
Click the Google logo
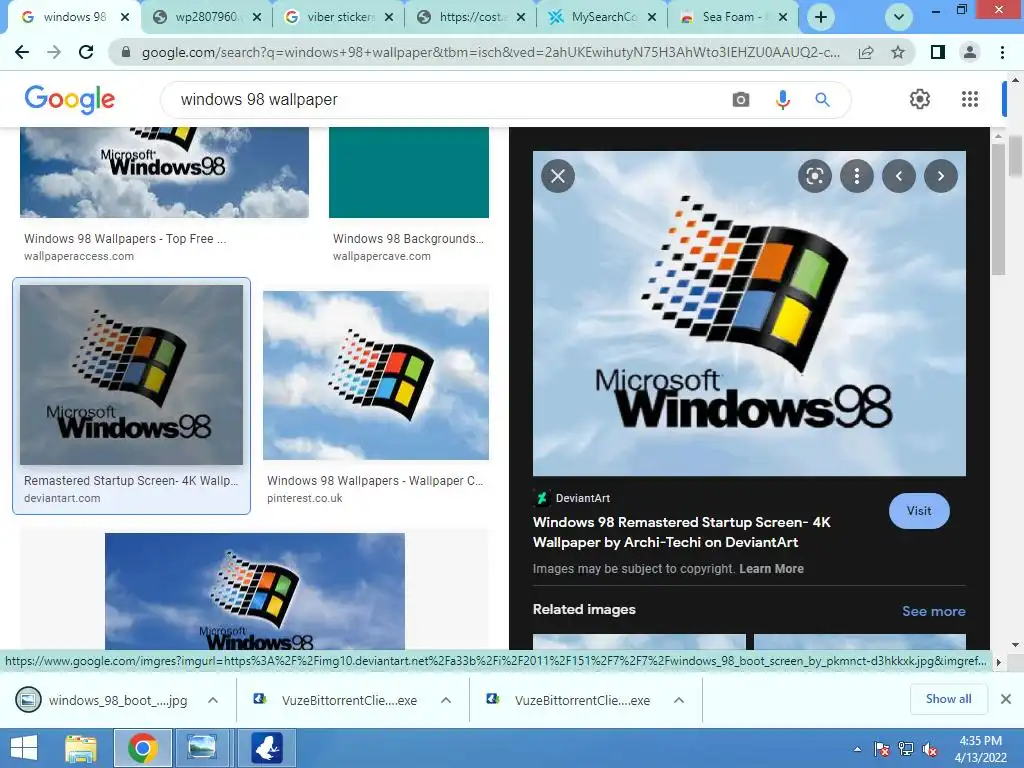pyautogui.click(x=70, y=99)
